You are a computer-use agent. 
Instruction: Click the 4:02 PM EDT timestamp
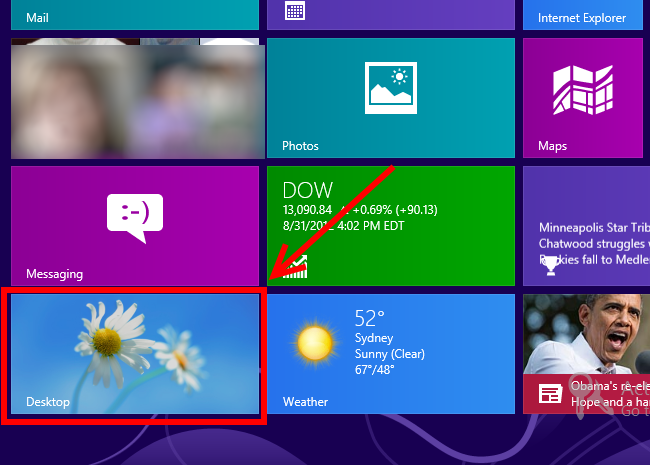[371, 226]
